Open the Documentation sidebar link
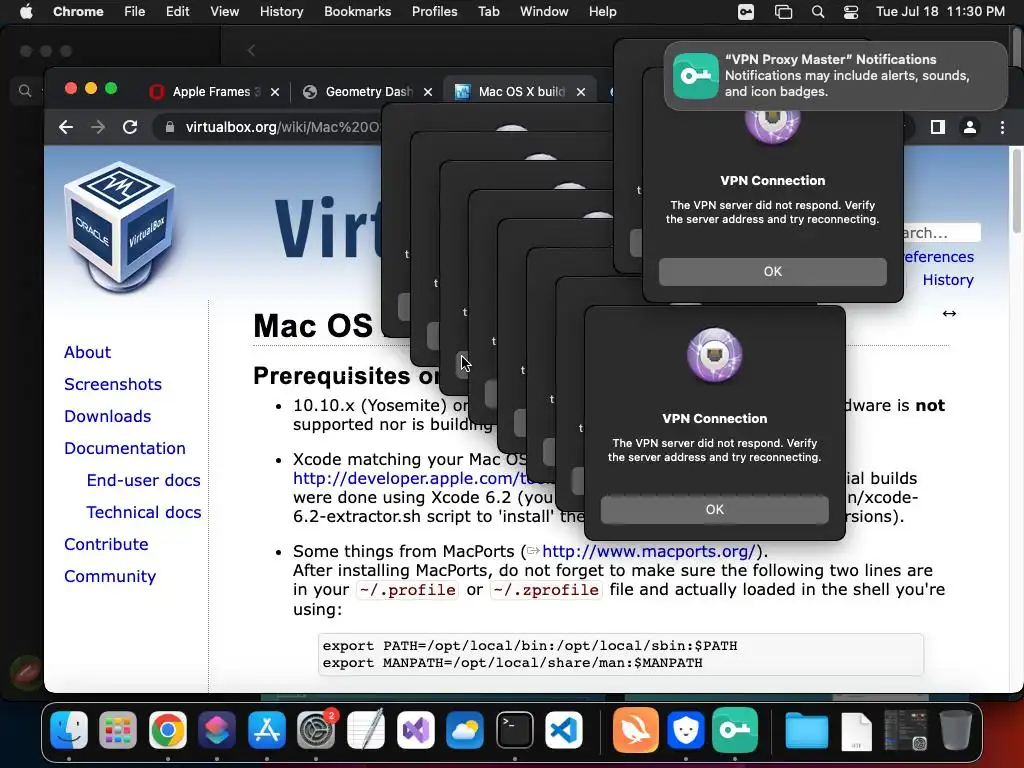1024x768 pixels. pyautogui.click(x=125, y=448)
